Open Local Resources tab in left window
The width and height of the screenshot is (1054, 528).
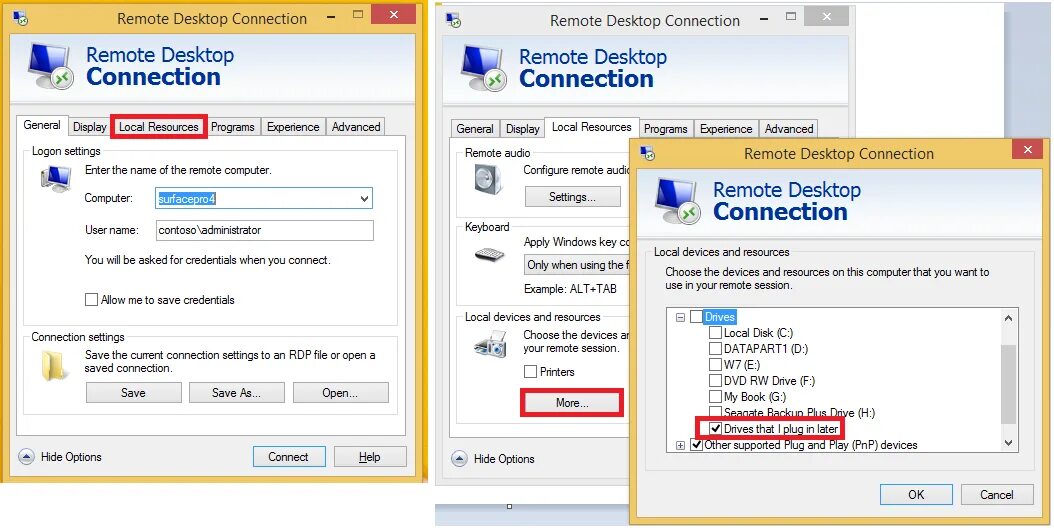(x=159, y=126)
